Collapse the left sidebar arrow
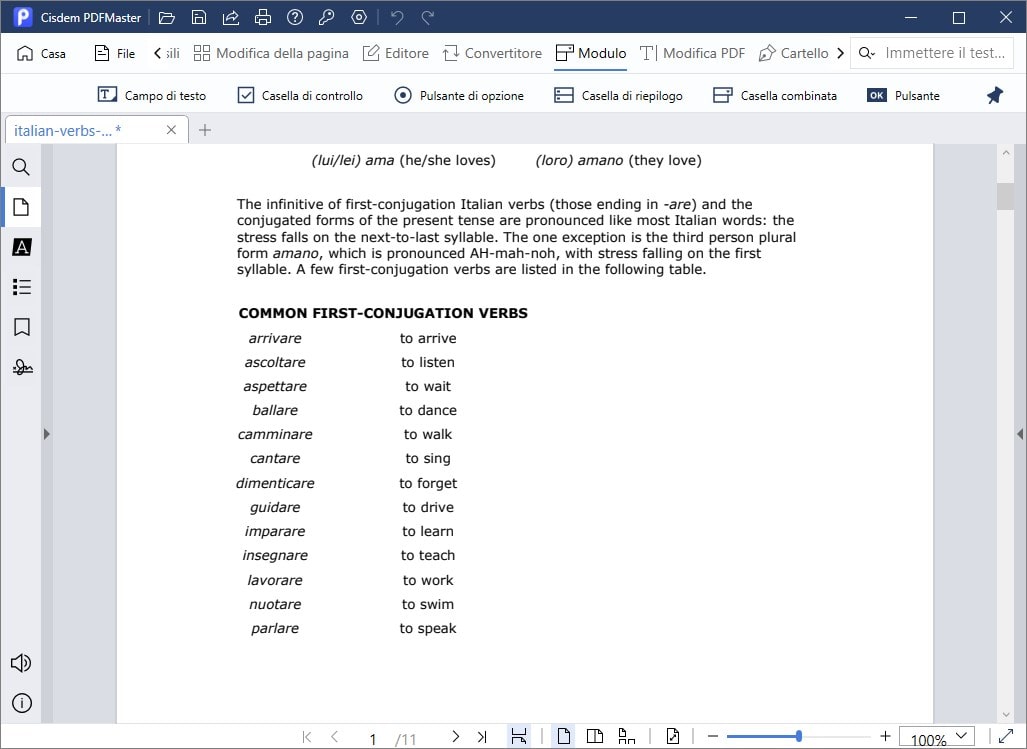1027x749 pixels. 46,434
